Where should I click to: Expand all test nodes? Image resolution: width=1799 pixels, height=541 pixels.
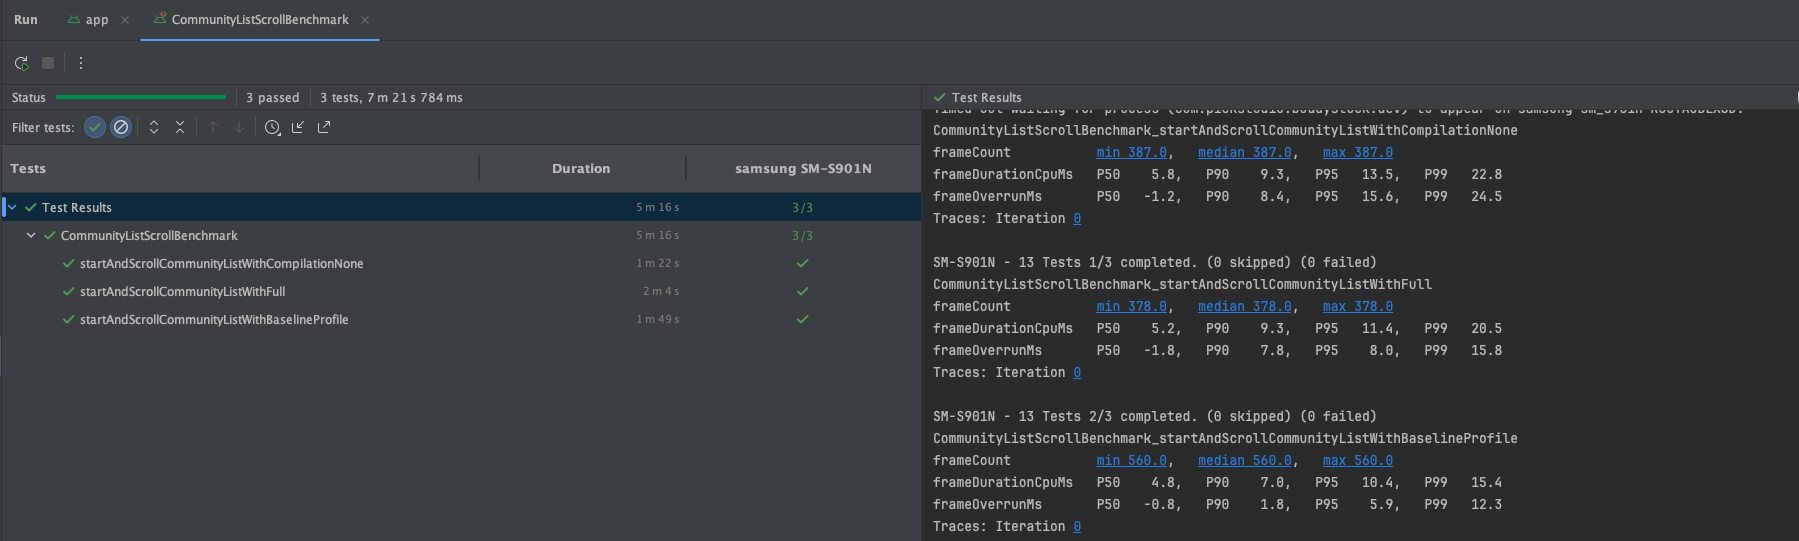pyautogui.click(x=154, y=127)
